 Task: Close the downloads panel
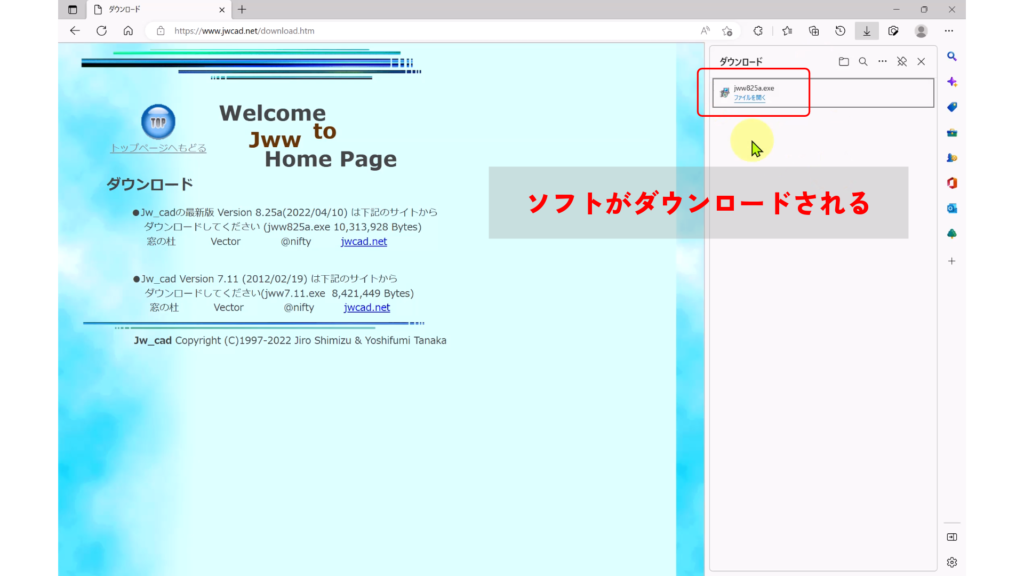pos(921,61)
